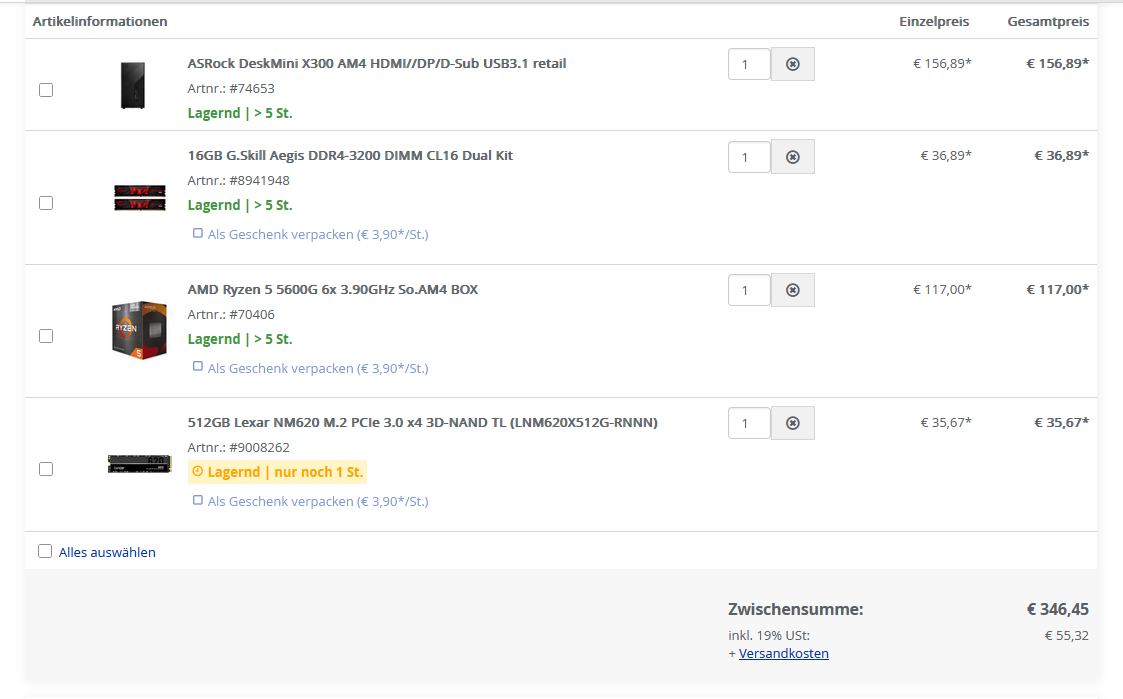Click Lexar NM620 SSD thumbnail

click(140, 463)
